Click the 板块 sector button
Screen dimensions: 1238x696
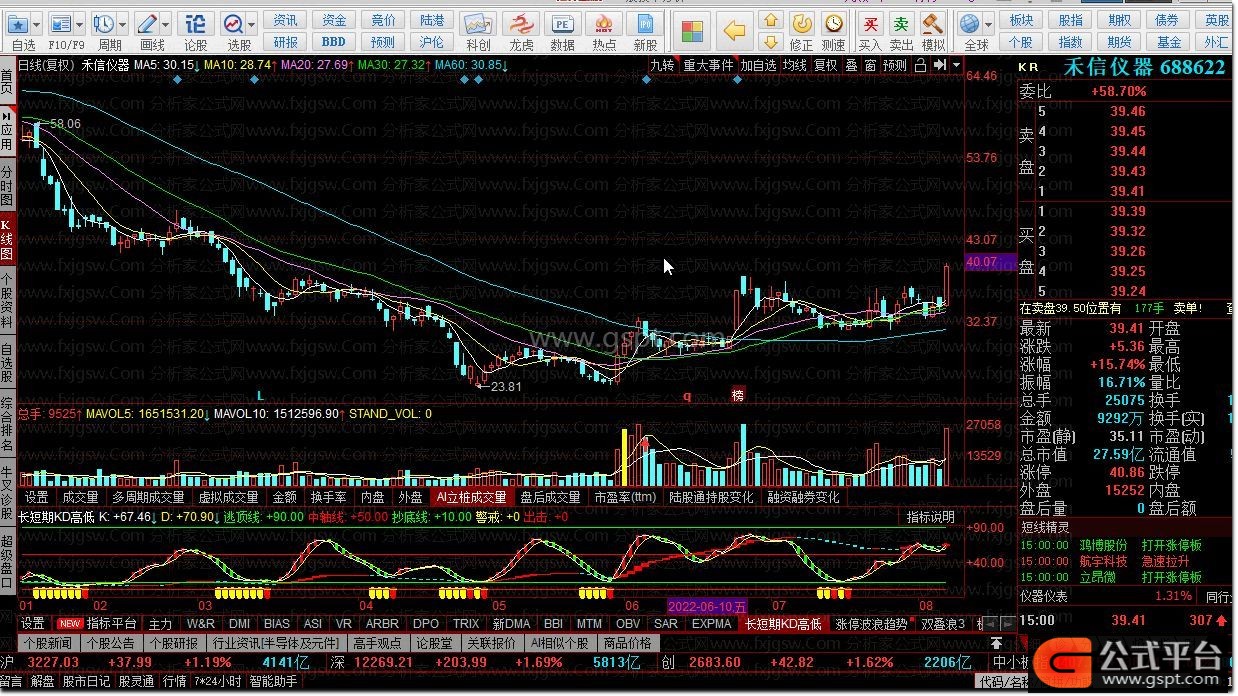click(x=1021, y=20)
